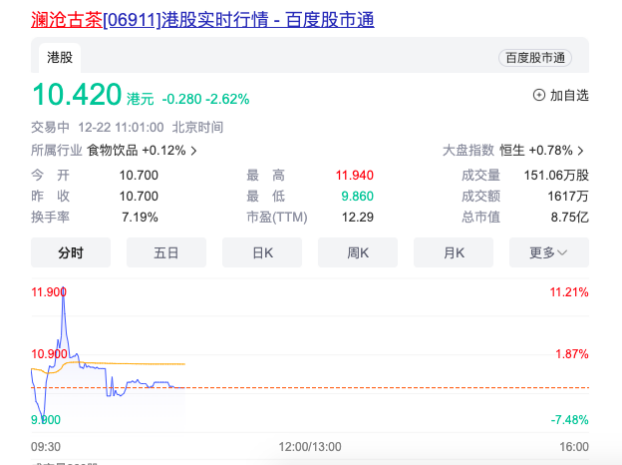Click 最高 value 11.940
Screen dimensions: 622x465
tap(355, 175)
